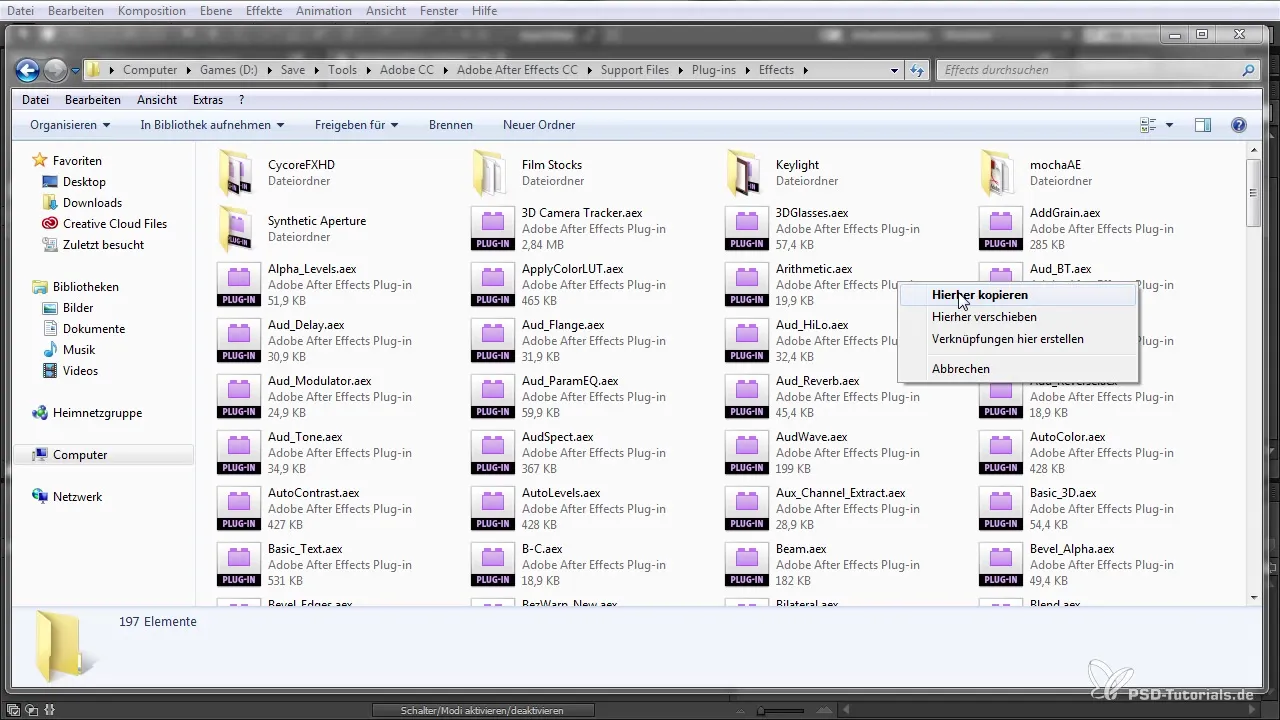This screenshot has width=1280, height=720.
Task: Click the Effects durchsuchen search field
Action: (1097, 70)
